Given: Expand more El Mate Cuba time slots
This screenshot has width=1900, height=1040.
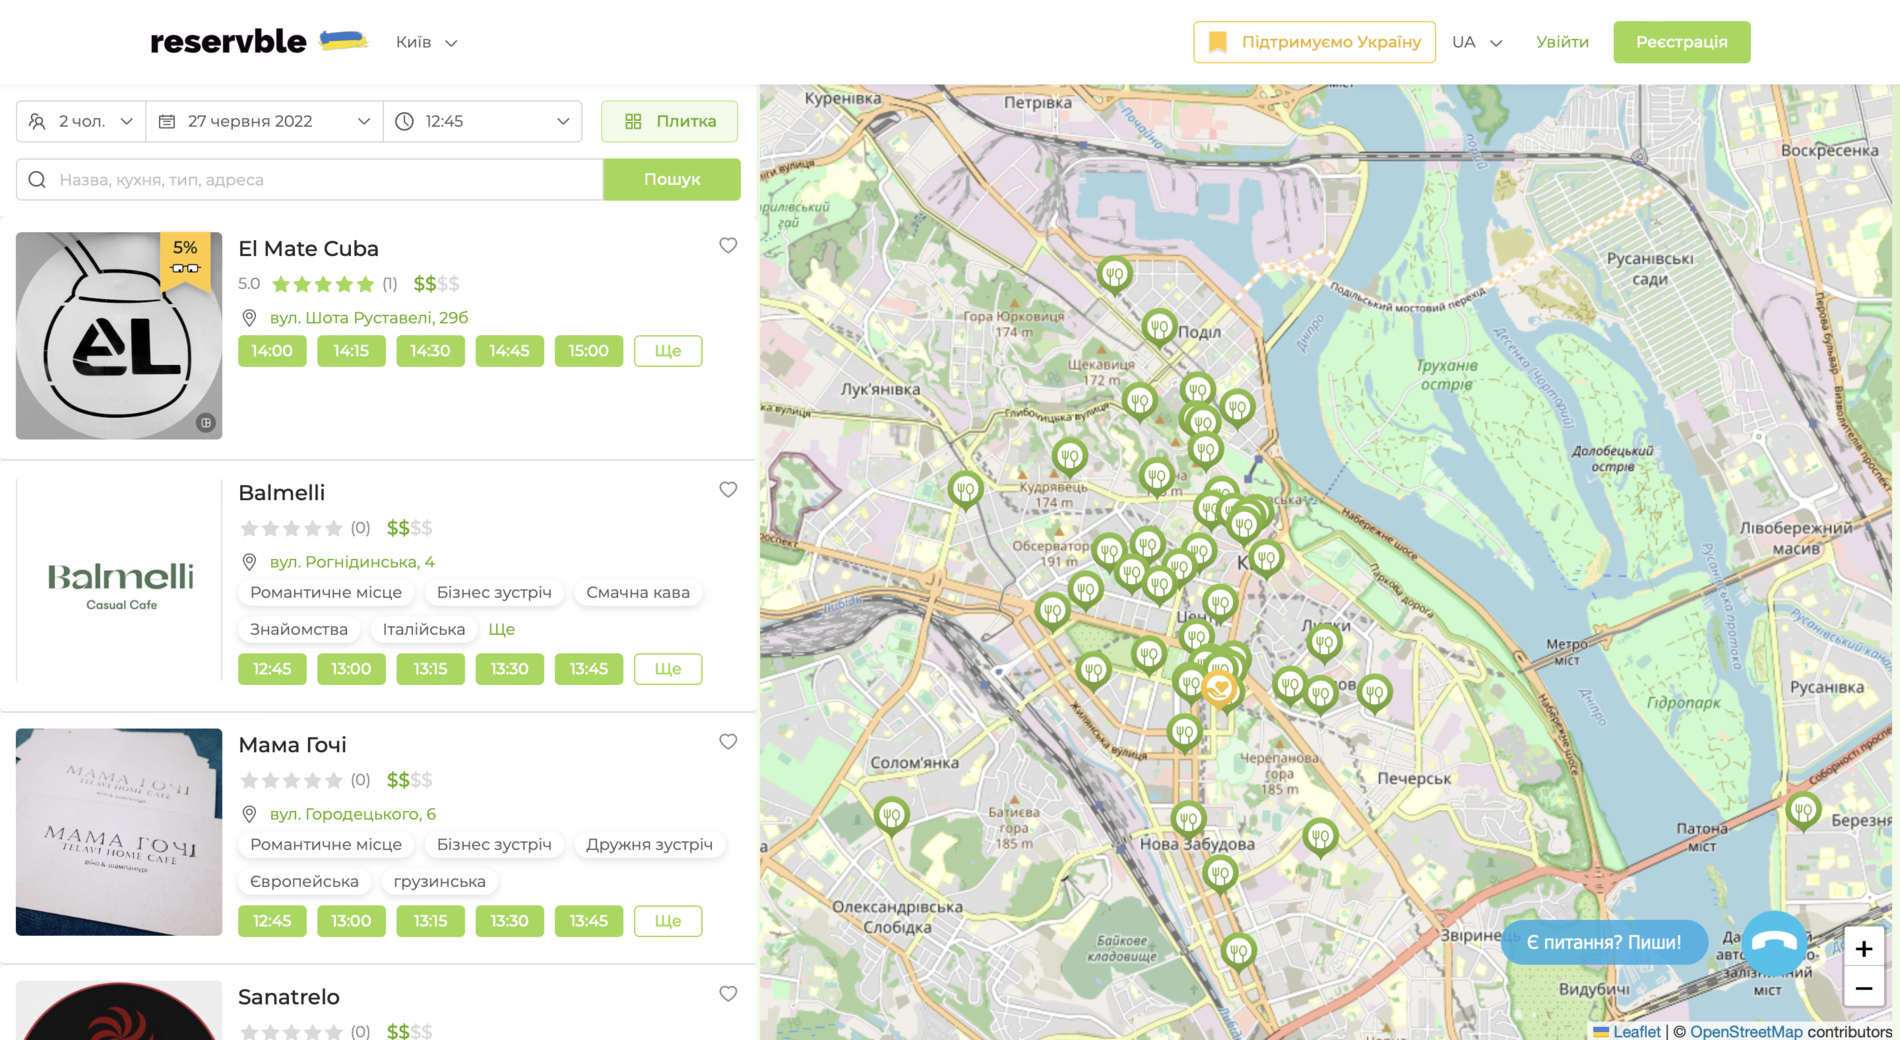Looking at the screenshot, I should click(668, 351).
